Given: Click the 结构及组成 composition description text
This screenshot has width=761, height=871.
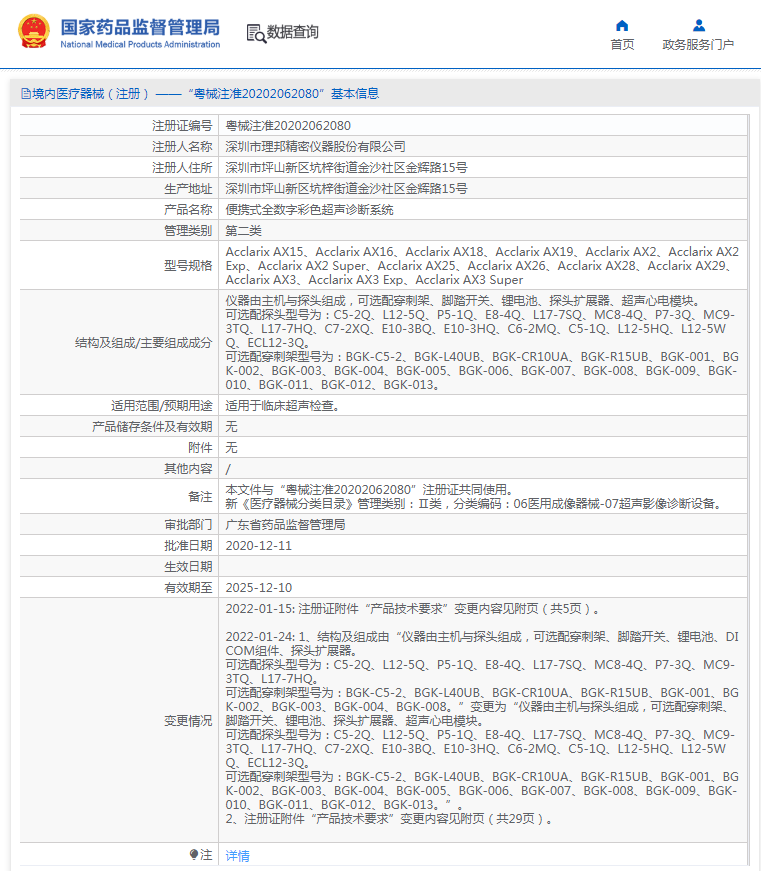Looking at the screenshot, I should tap(482, 343).
